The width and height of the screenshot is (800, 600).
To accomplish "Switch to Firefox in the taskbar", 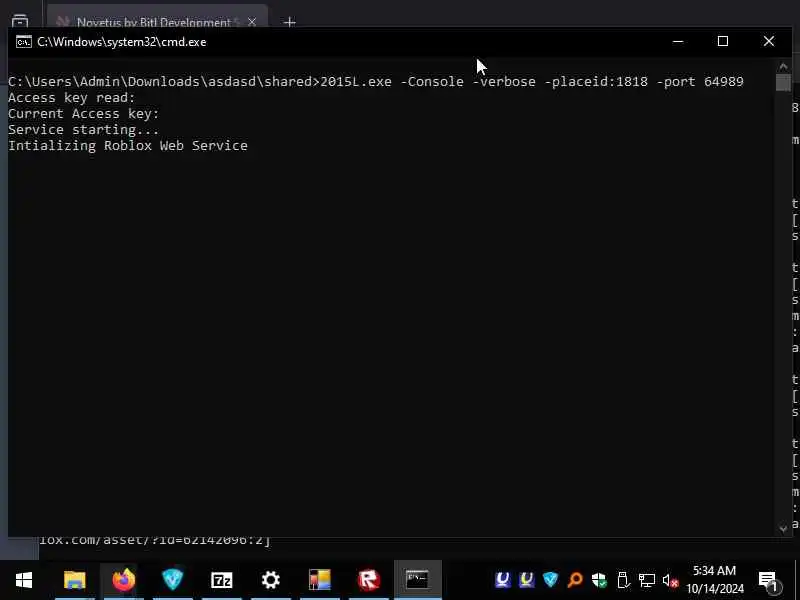I will pos(123,580).
